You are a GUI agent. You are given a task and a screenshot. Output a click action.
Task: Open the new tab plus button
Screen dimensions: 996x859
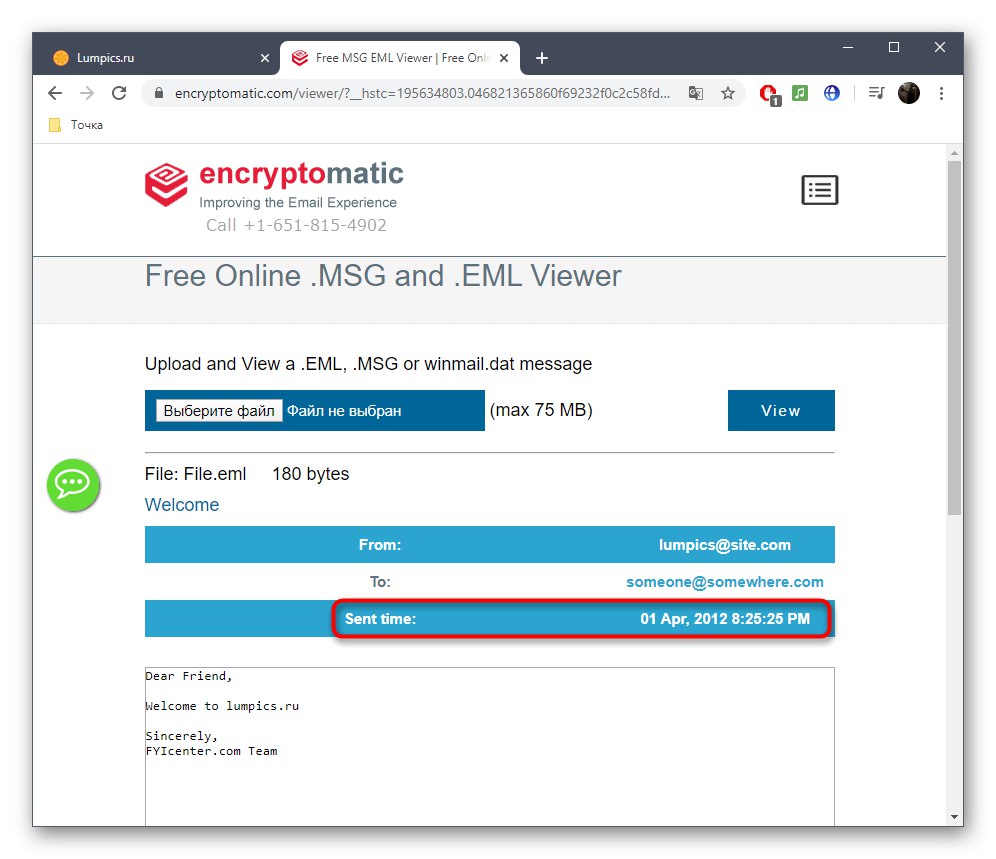542,58
